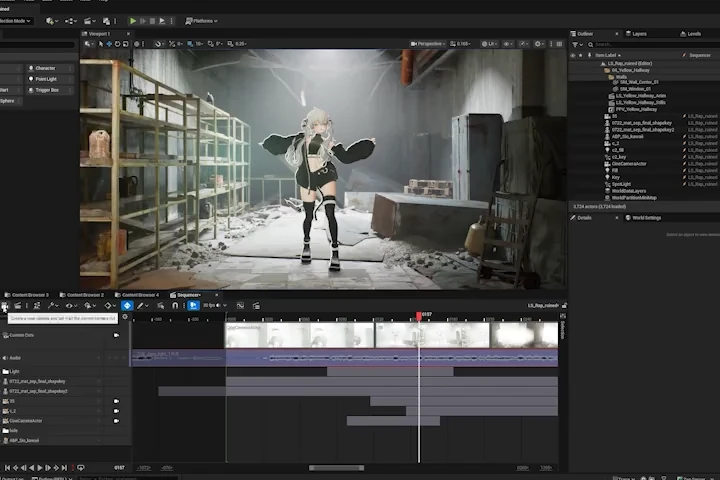Toggle rotation snap icon in viewport toolbar
The height and width of the screenshot is (480, 720).
(x=211, y=44)
